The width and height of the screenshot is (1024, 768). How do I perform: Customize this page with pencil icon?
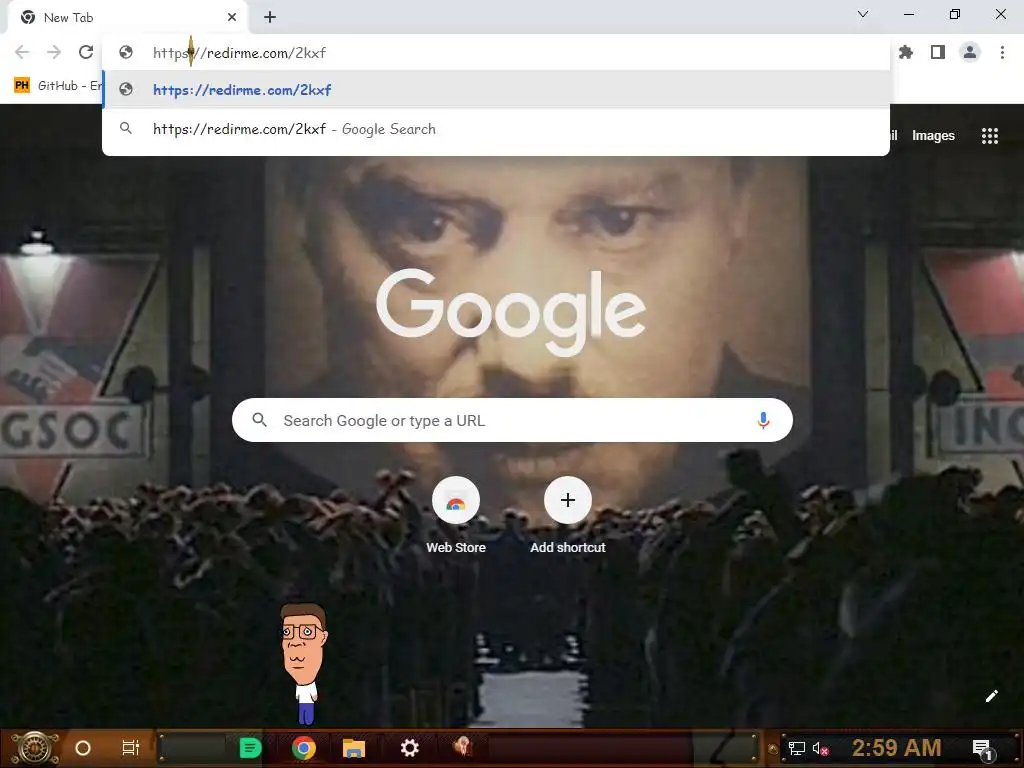991,696
